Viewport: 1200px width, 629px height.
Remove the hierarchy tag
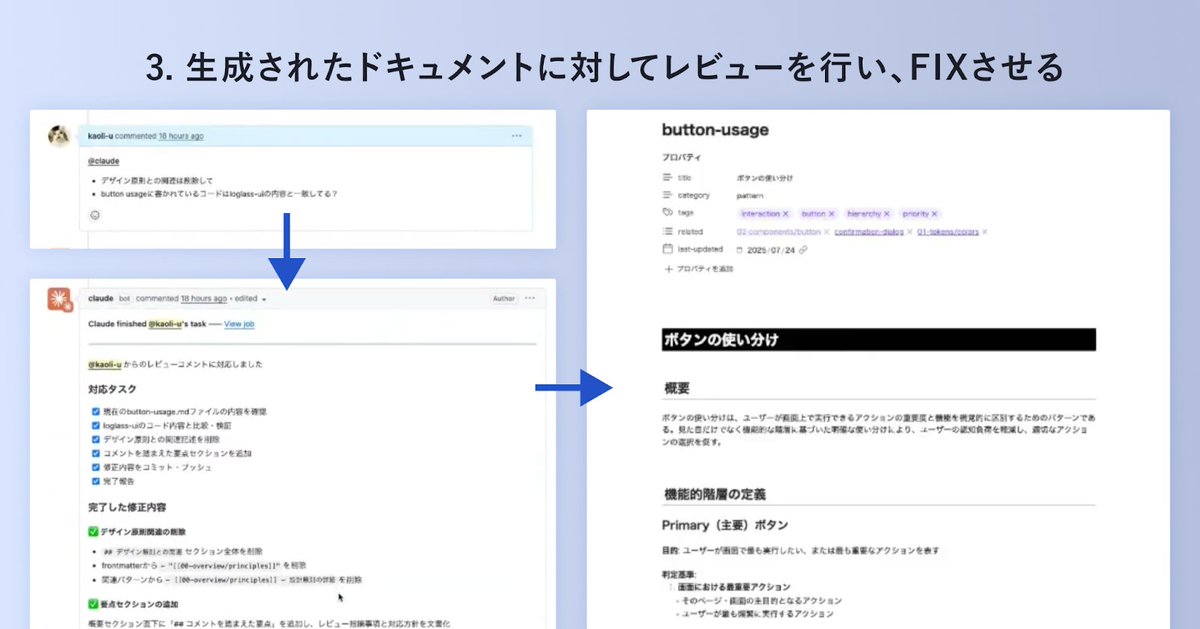[887, 214]
